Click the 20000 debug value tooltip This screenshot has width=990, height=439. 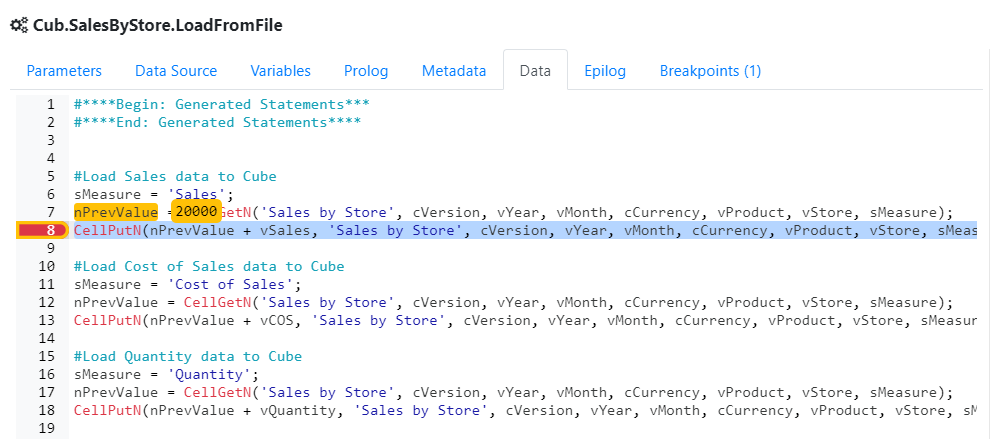click(x=196, y=212)
